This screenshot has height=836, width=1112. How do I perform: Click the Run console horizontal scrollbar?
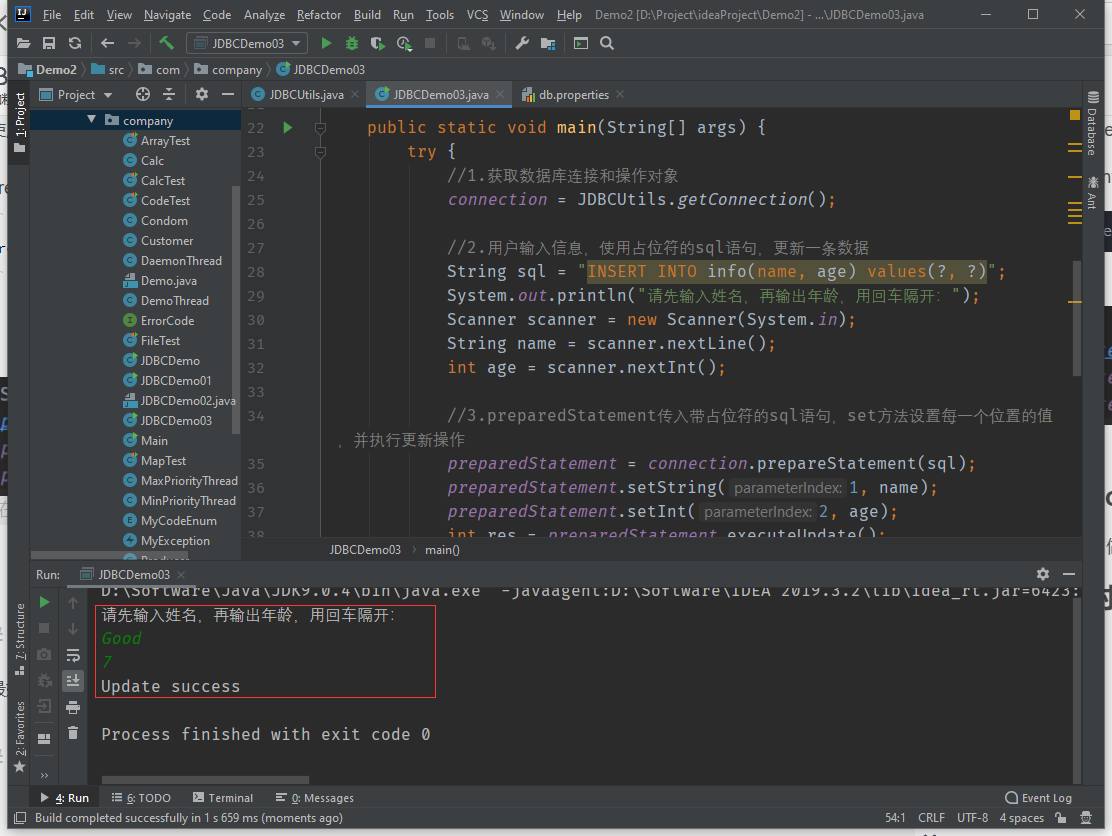click(206, 780)
